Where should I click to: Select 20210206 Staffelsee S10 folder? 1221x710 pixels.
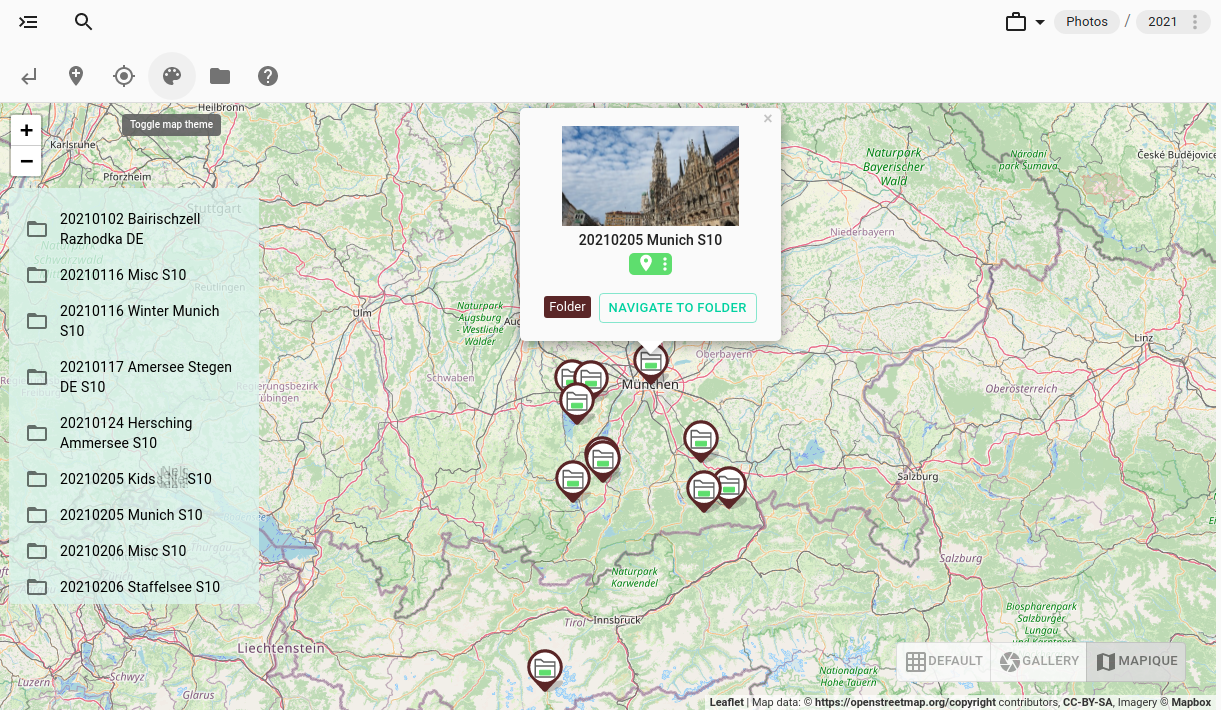[x=139, y=587]
